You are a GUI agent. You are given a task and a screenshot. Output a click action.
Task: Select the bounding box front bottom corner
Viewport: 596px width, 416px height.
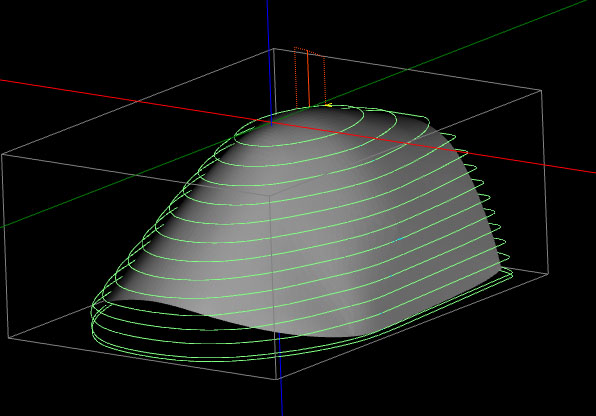point(277,379)
